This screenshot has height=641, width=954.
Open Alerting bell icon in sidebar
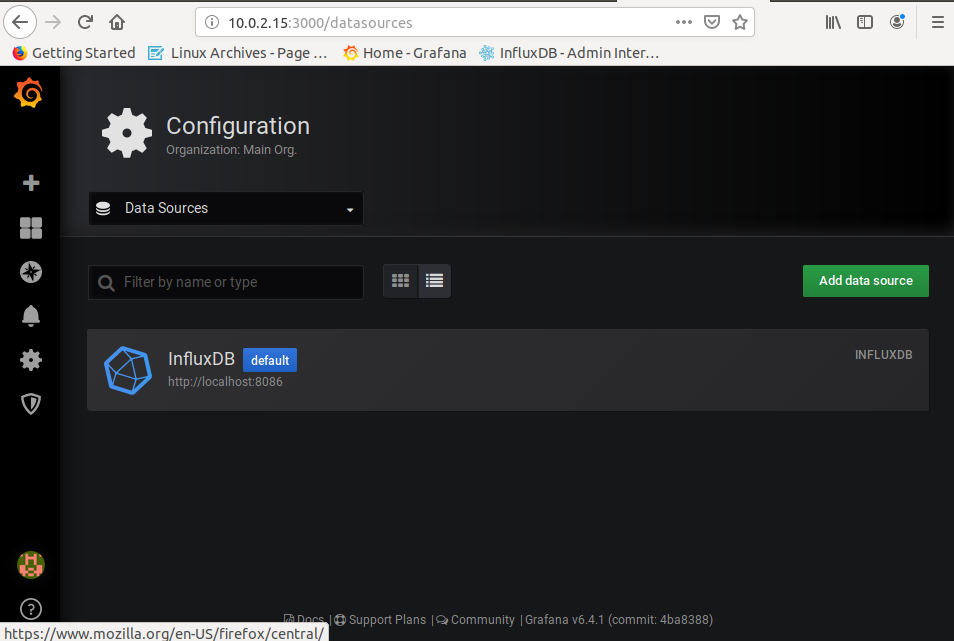[x=30, y=316]
